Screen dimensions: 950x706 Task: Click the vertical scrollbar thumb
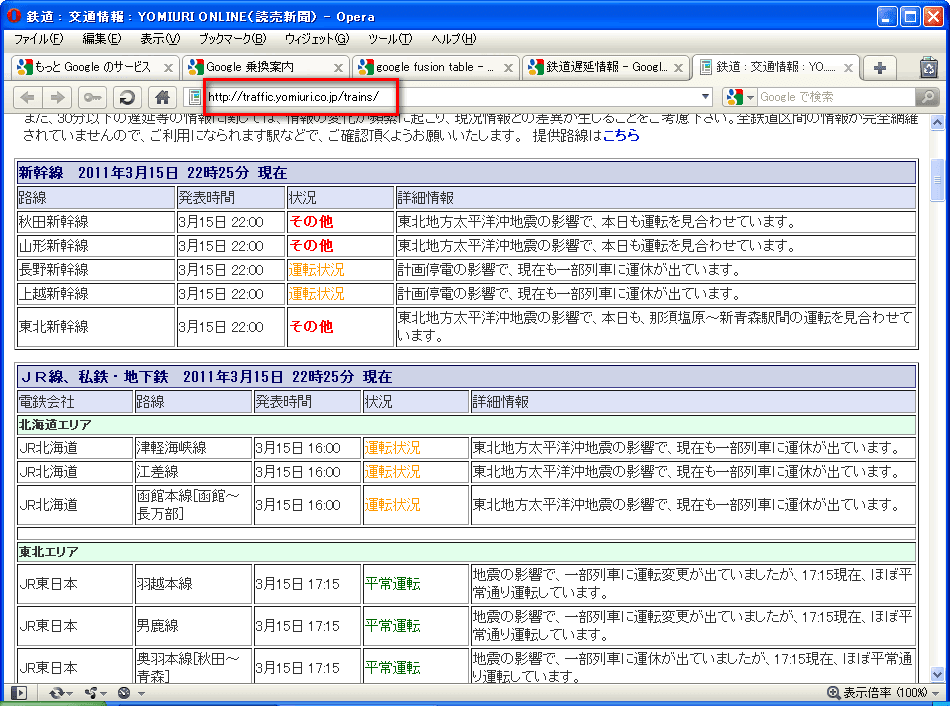coord(937,180)
